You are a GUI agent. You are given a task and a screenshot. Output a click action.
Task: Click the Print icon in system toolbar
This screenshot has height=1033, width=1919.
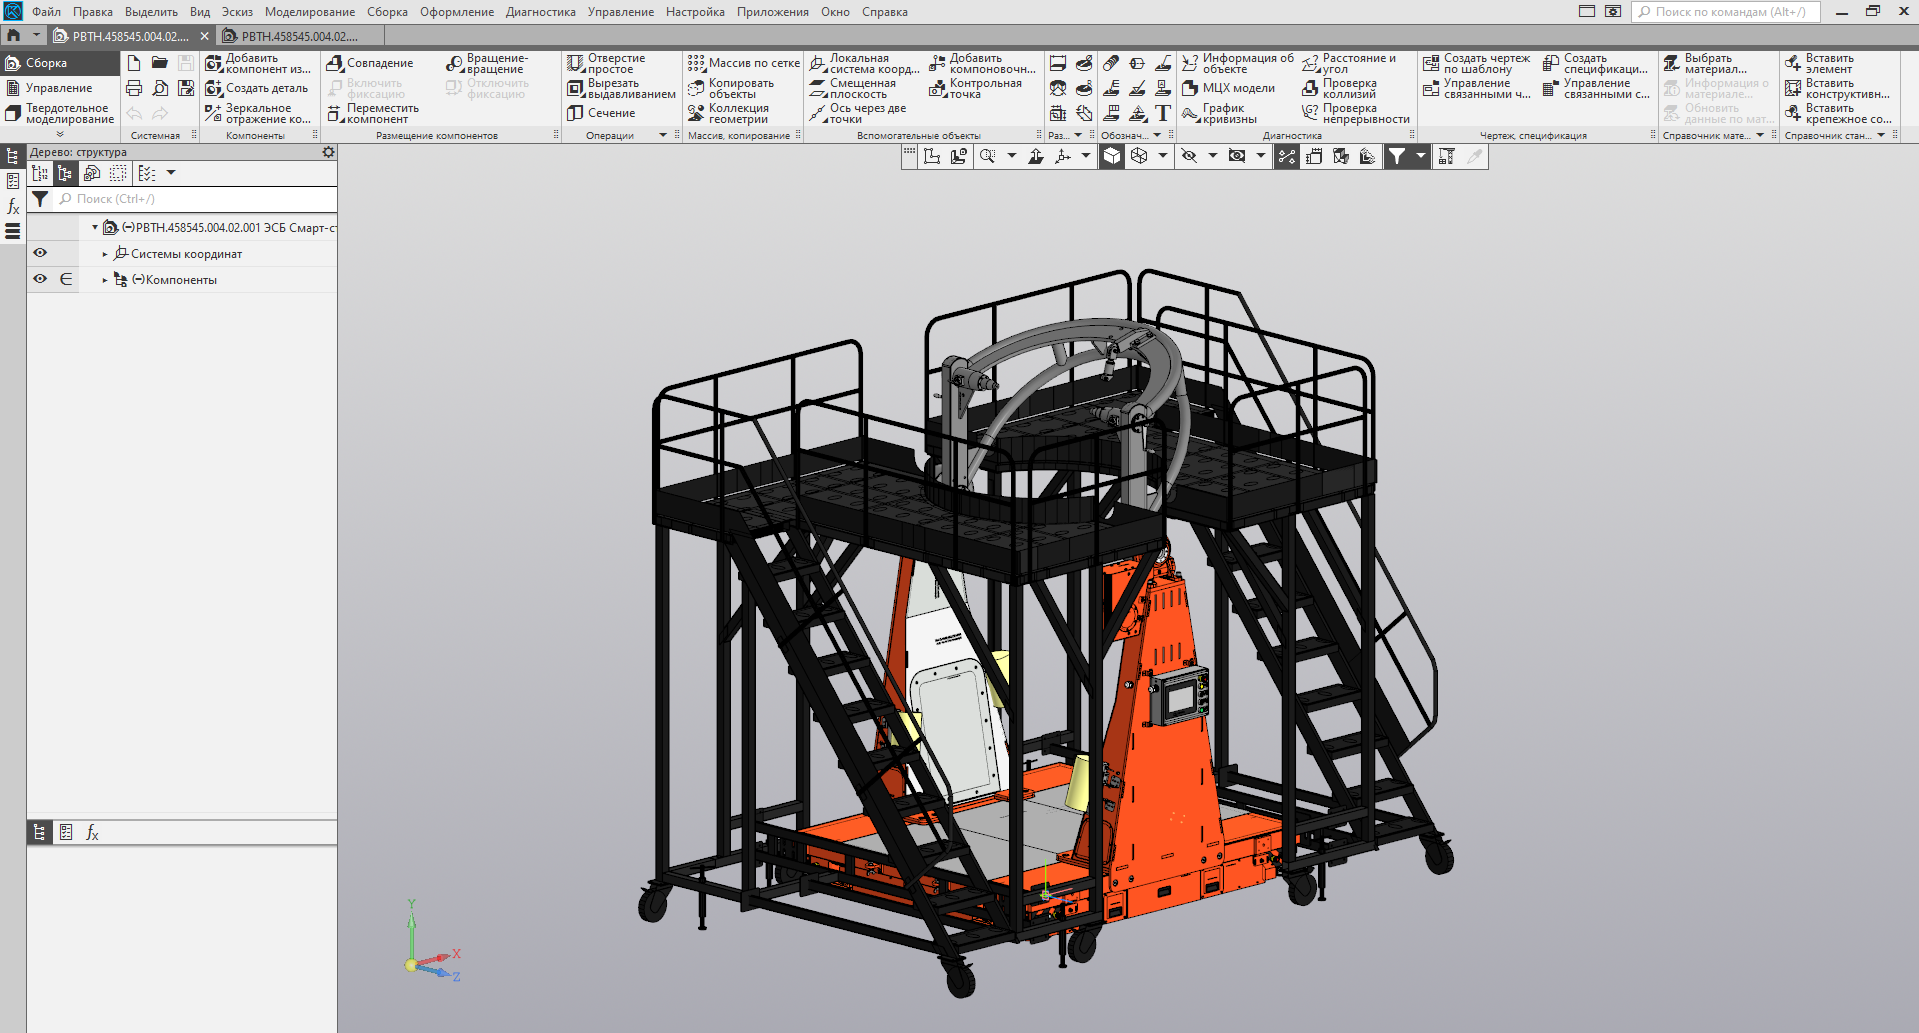134,88
